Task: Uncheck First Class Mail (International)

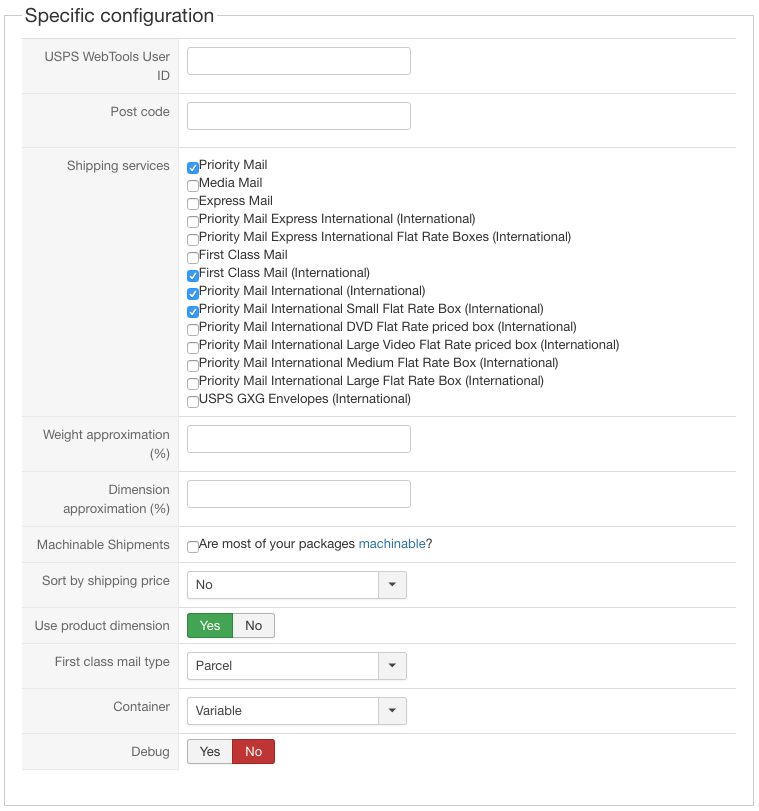Action: point(193,276)
